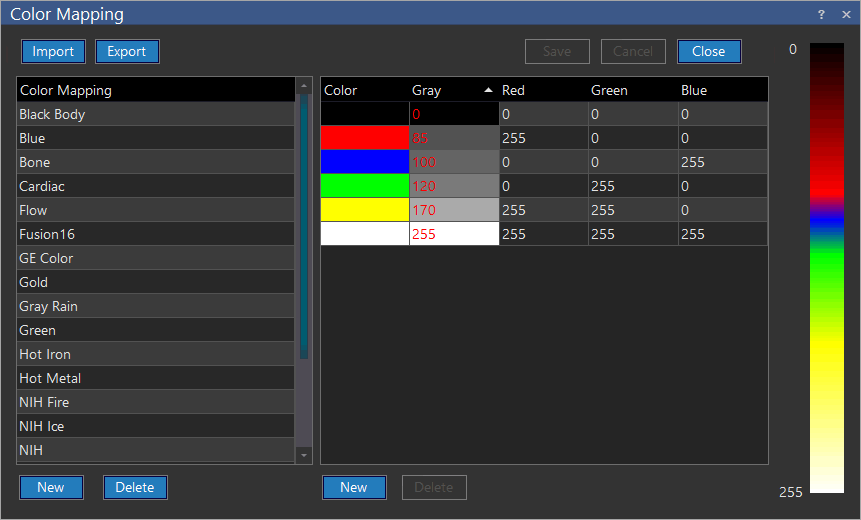861x520 pixels.
Task: Click the red color swatch
Action: 364,138
